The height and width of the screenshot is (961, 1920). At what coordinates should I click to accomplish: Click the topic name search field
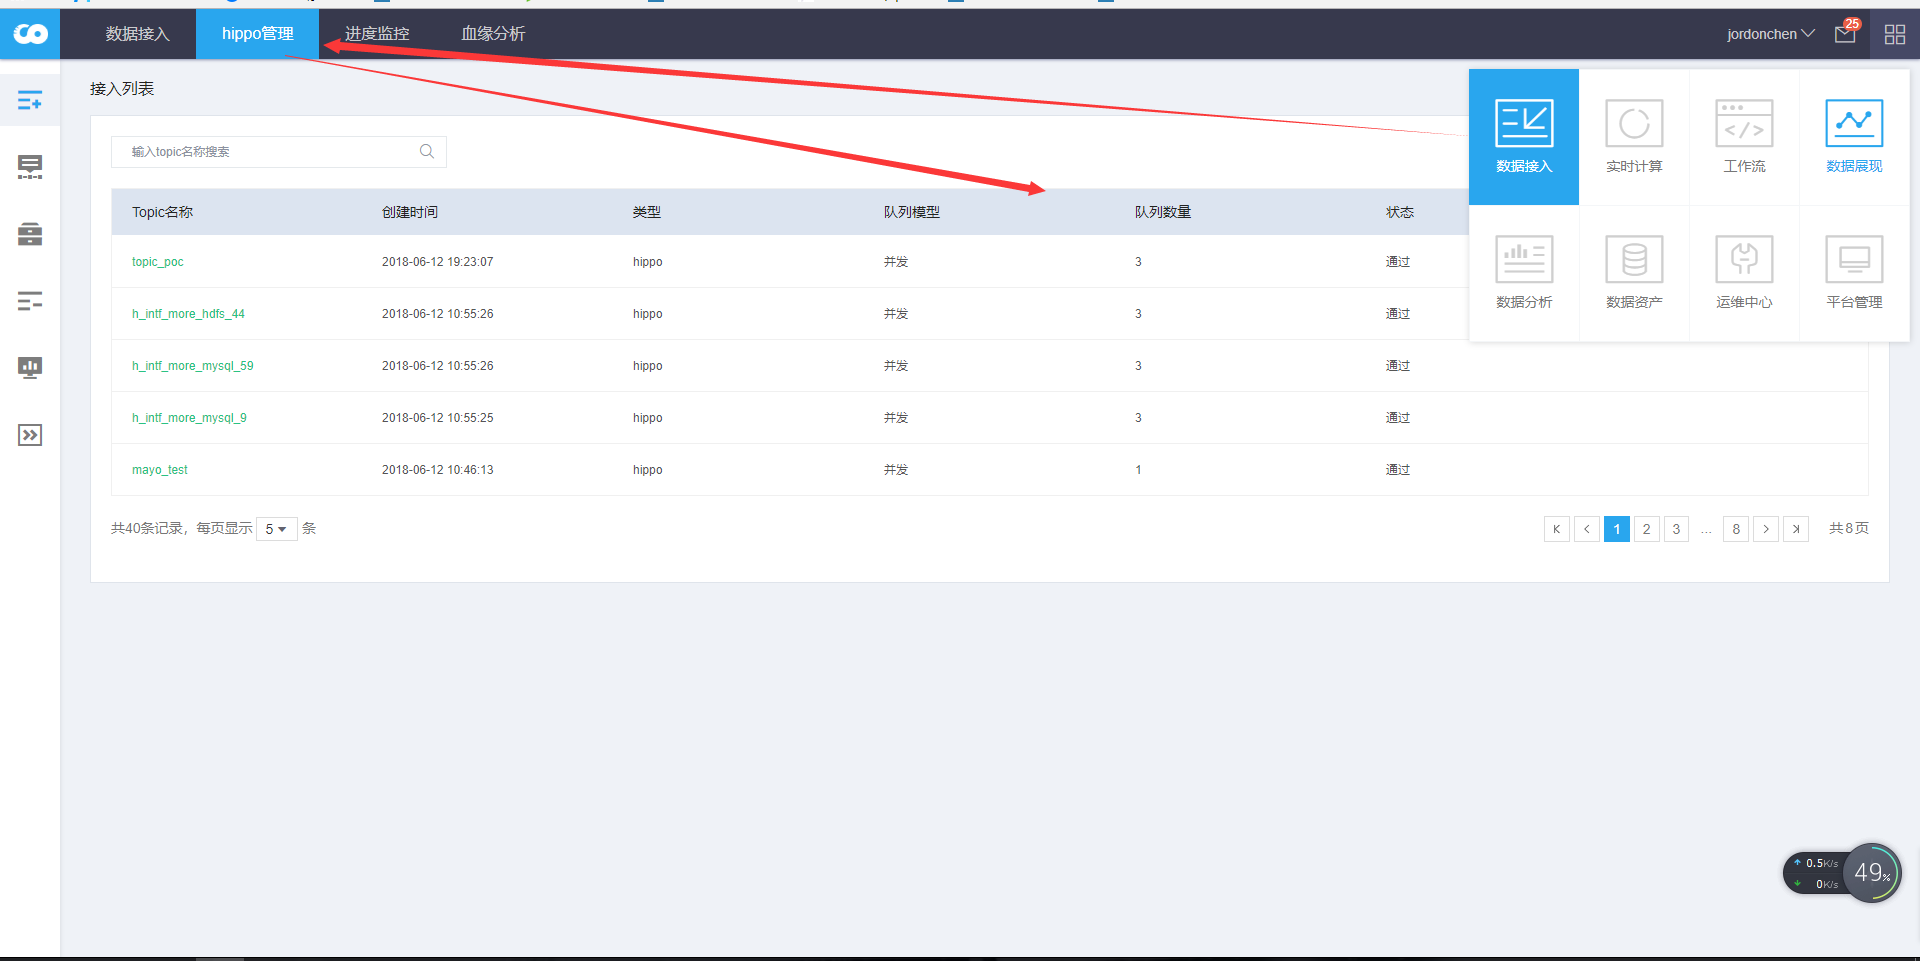pos(278,151)
